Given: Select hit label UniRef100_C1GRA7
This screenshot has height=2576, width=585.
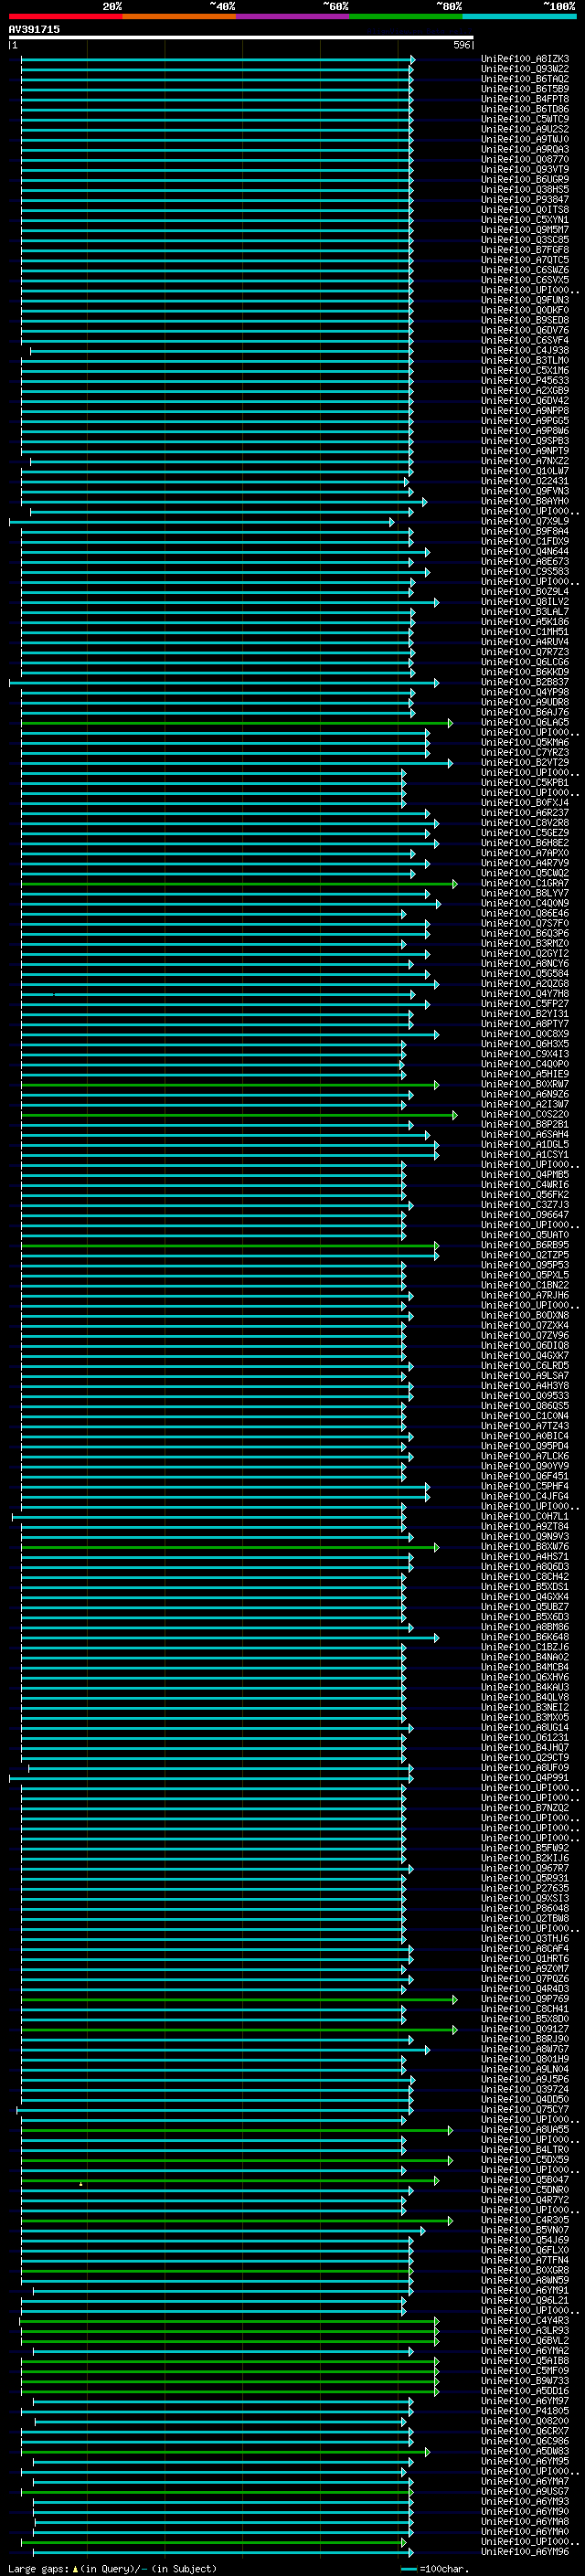Looking at the screenshot, I should (x=525, y=883).
